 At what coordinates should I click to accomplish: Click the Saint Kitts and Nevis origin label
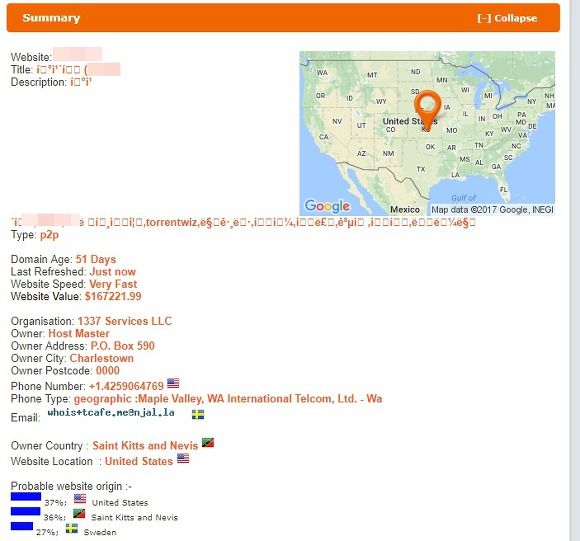point(134,517)
